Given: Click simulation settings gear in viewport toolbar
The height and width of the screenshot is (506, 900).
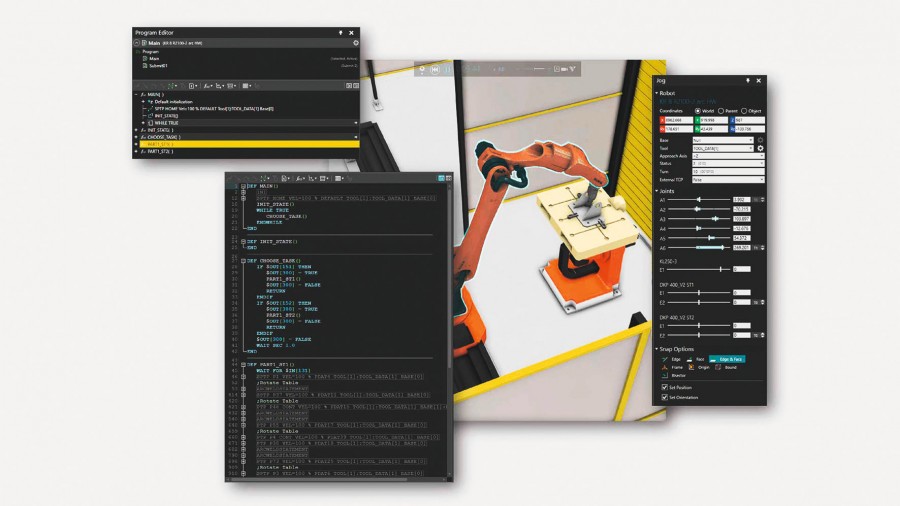Looking at the screenshot, I should coord(422,69).
